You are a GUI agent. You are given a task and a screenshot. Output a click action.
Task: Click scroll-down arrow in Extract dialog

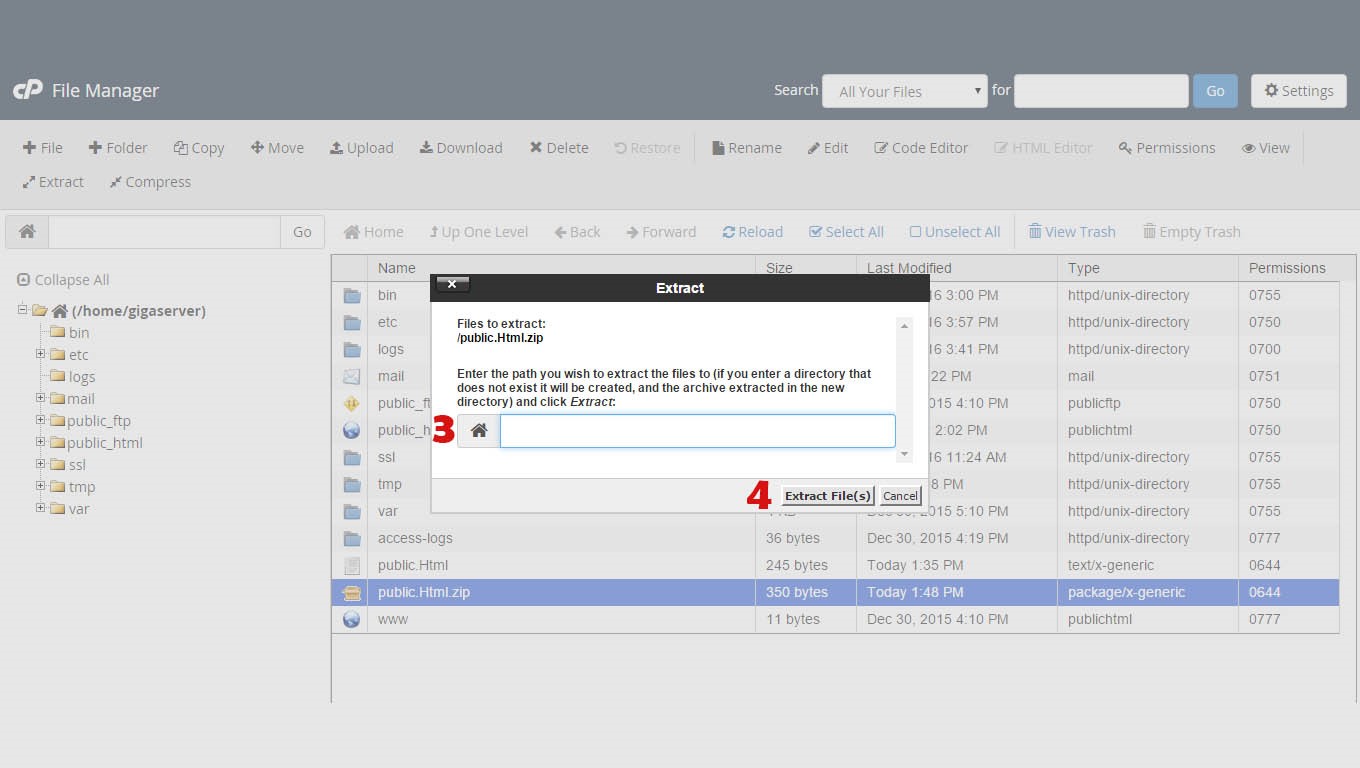[x=904, y=454]
